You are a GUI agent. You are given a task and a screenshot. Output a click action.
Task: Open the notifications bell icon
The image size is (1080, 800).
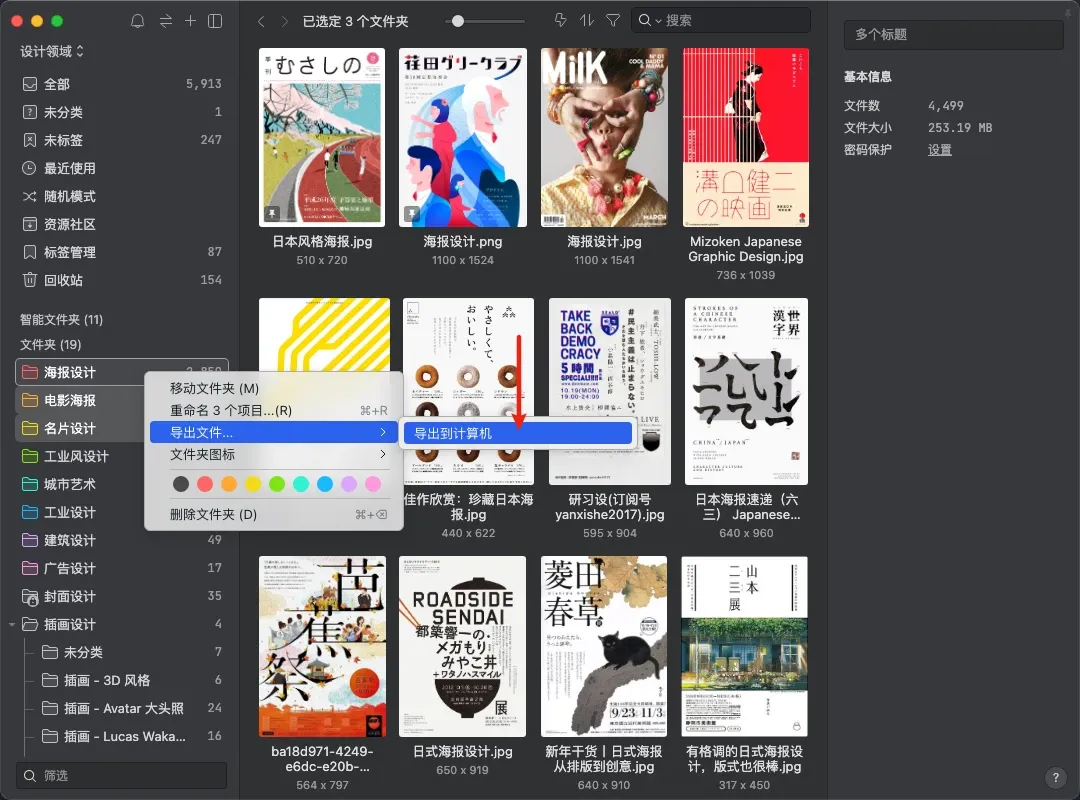click(x=138, y=21)
